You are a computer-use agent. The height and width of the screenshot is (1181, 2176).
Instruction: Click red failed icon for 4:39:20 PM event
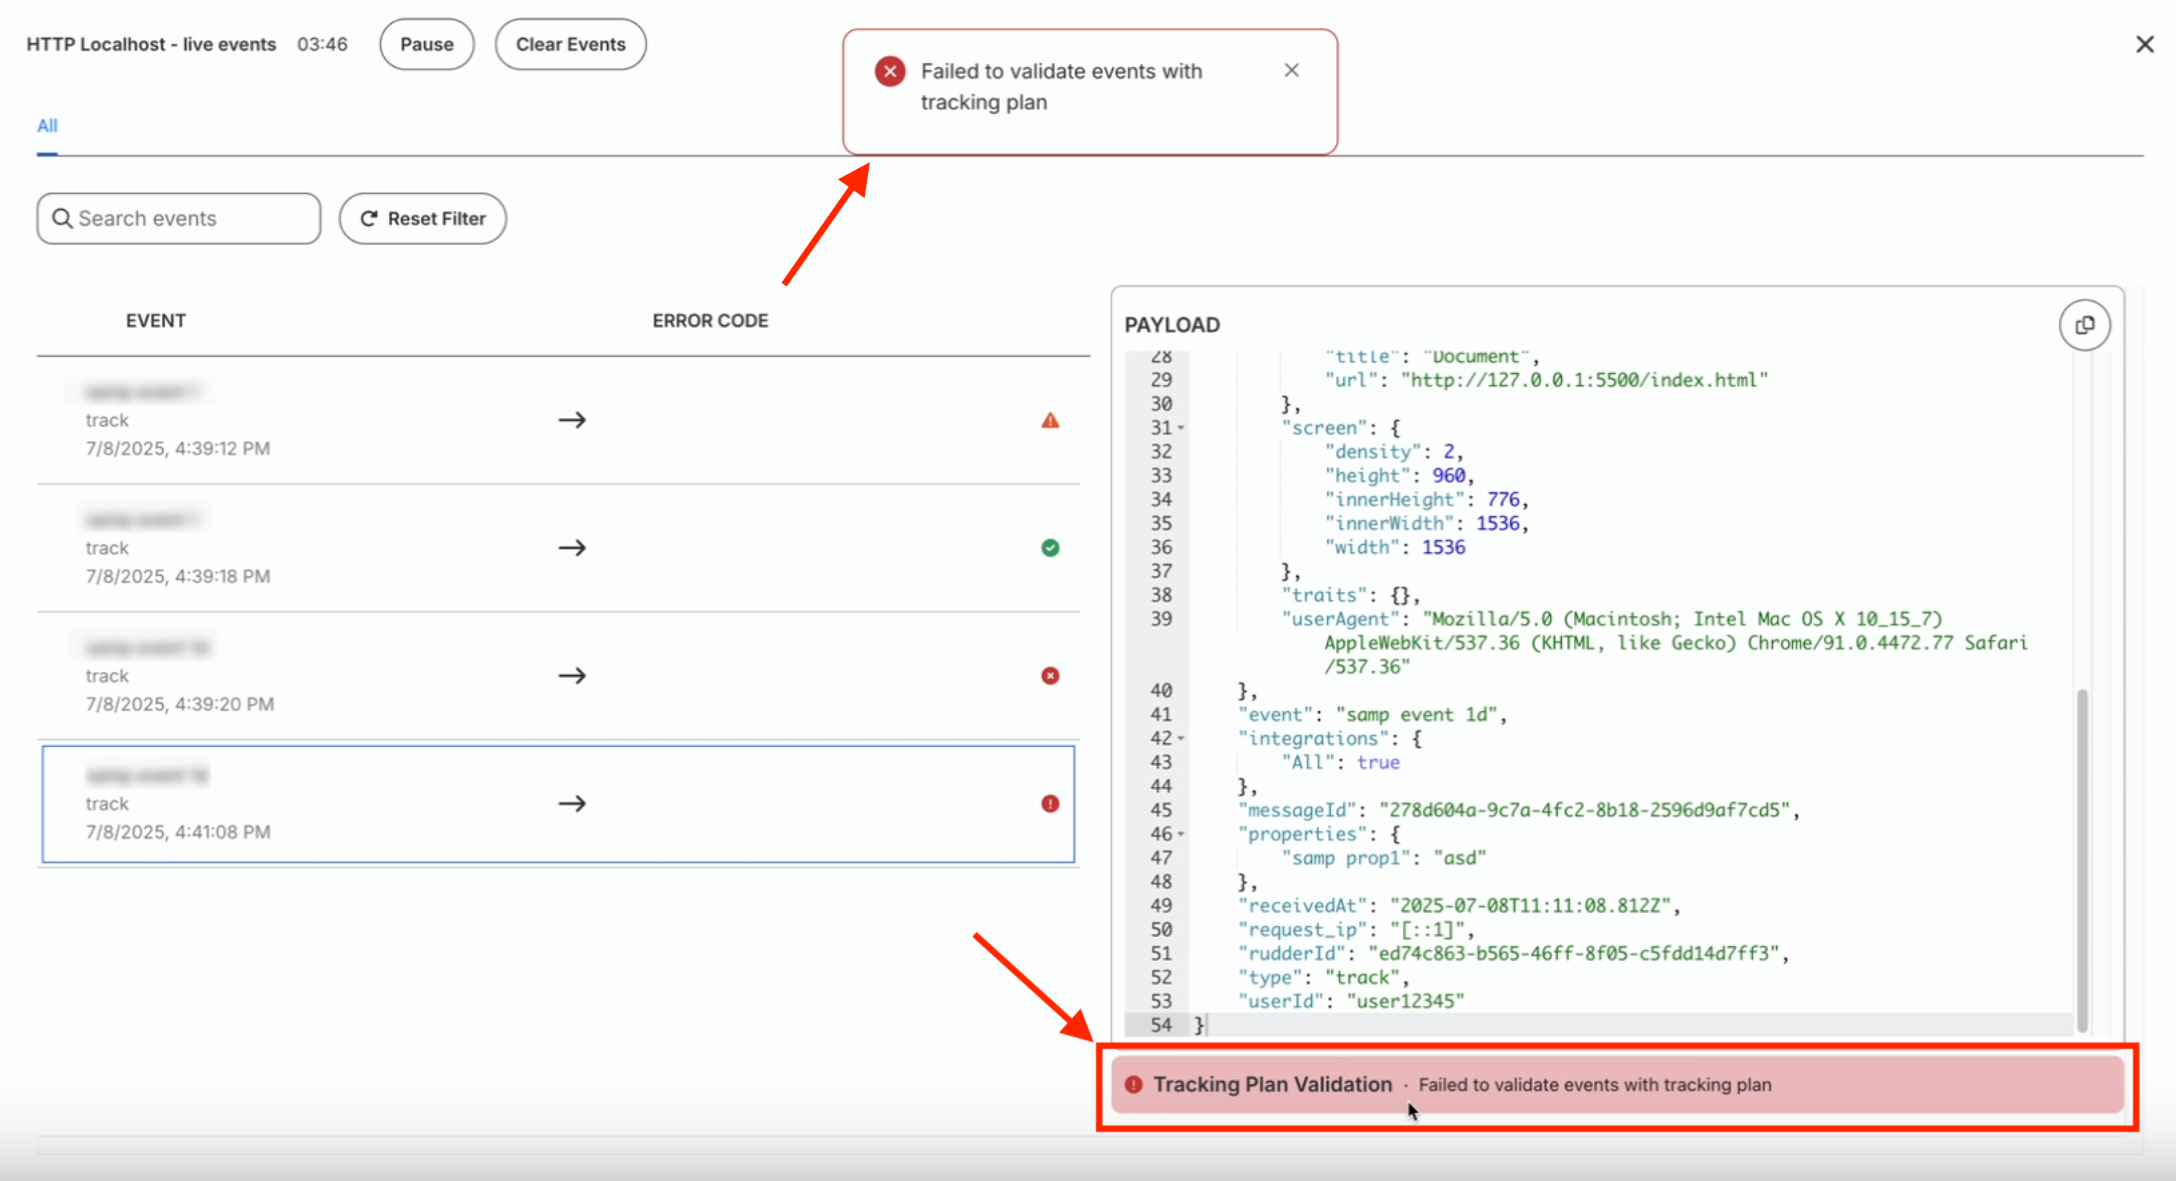(x=1050, y=676)
